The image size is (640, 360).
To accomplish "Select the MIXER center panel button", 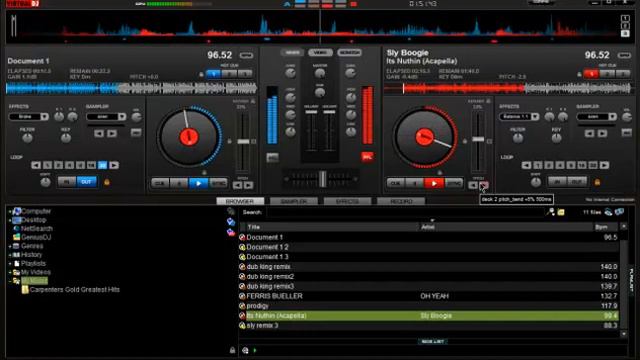I will 292,53.
